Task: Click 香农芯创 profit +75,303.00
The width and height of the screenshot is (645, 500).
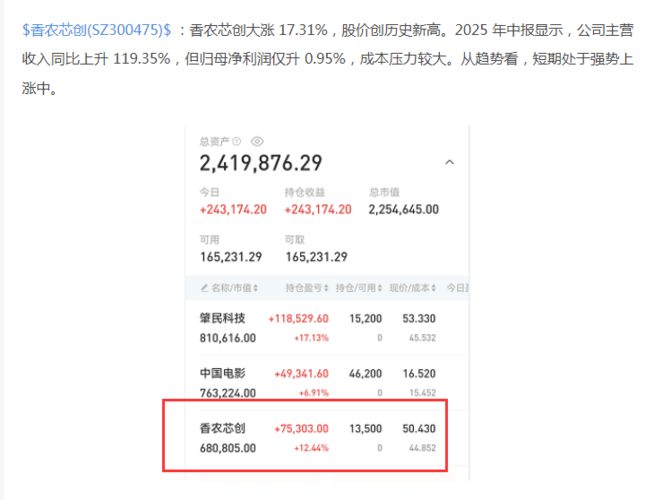Action: (302, 429)
